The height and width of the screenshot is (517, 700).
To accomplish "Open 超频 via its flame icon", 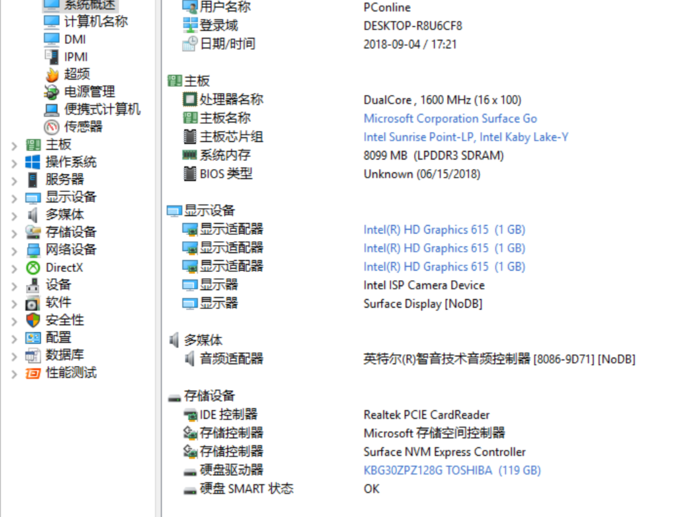I will 52,74.
